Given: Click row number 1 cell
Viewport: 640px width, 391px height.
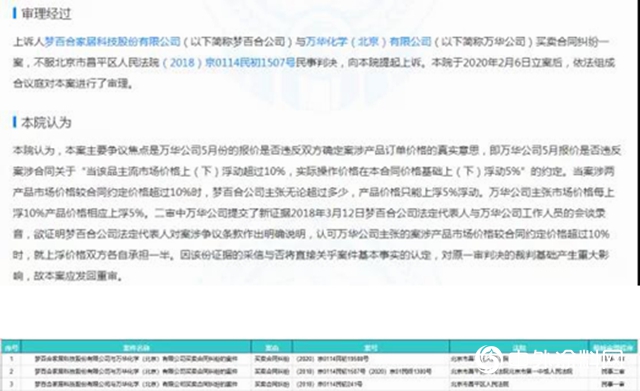Looking at the screenshot, I should (11, 359).
